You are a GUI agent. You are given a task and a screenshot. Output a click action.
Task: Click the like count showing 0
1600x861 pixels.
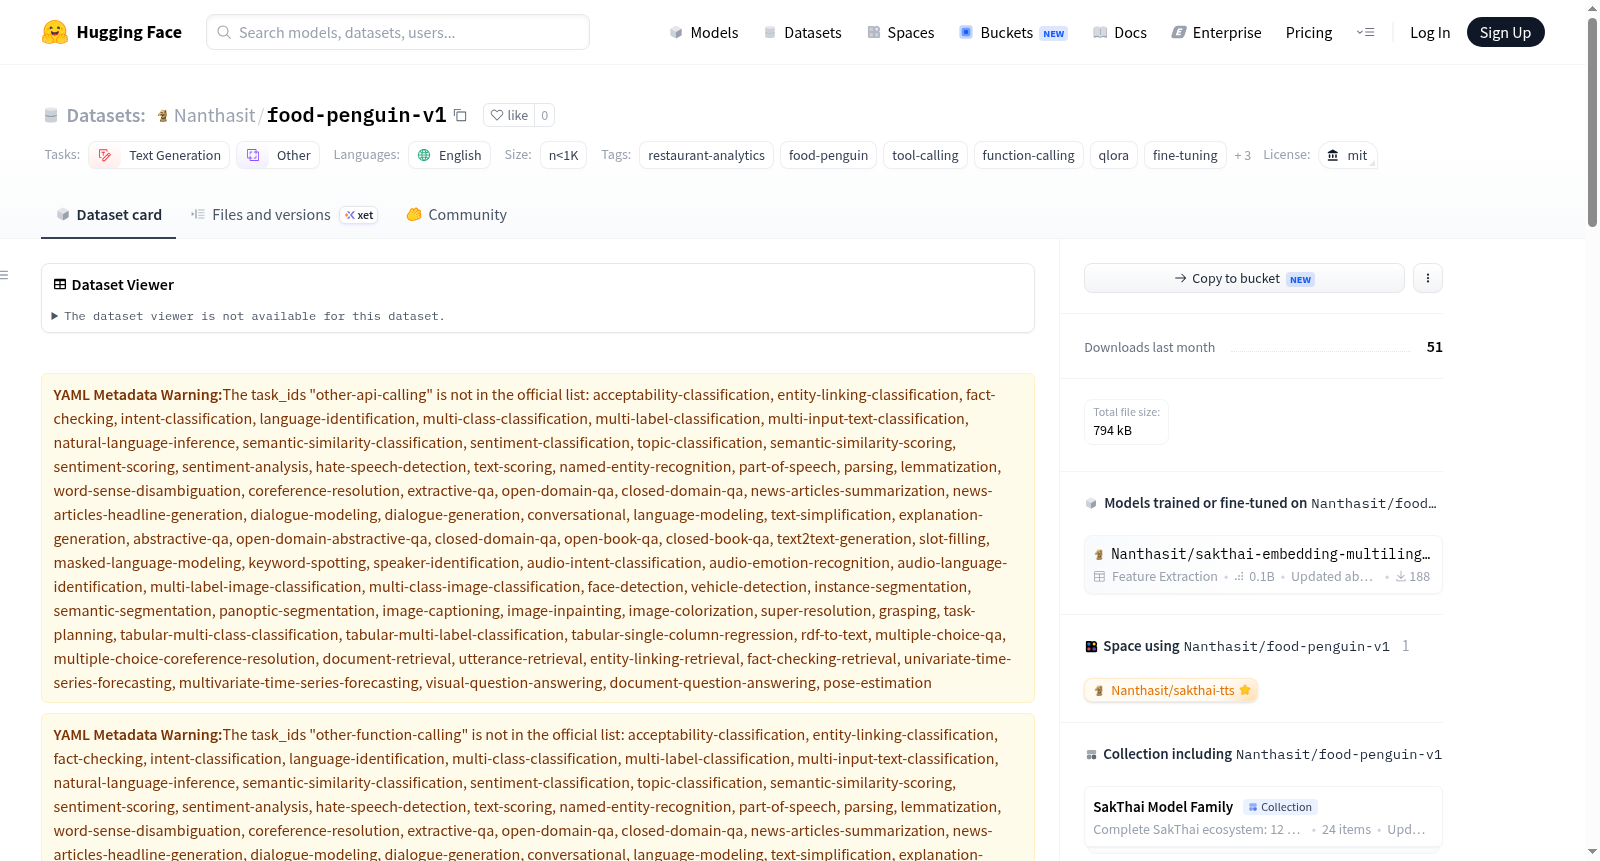tap(545, 115)
